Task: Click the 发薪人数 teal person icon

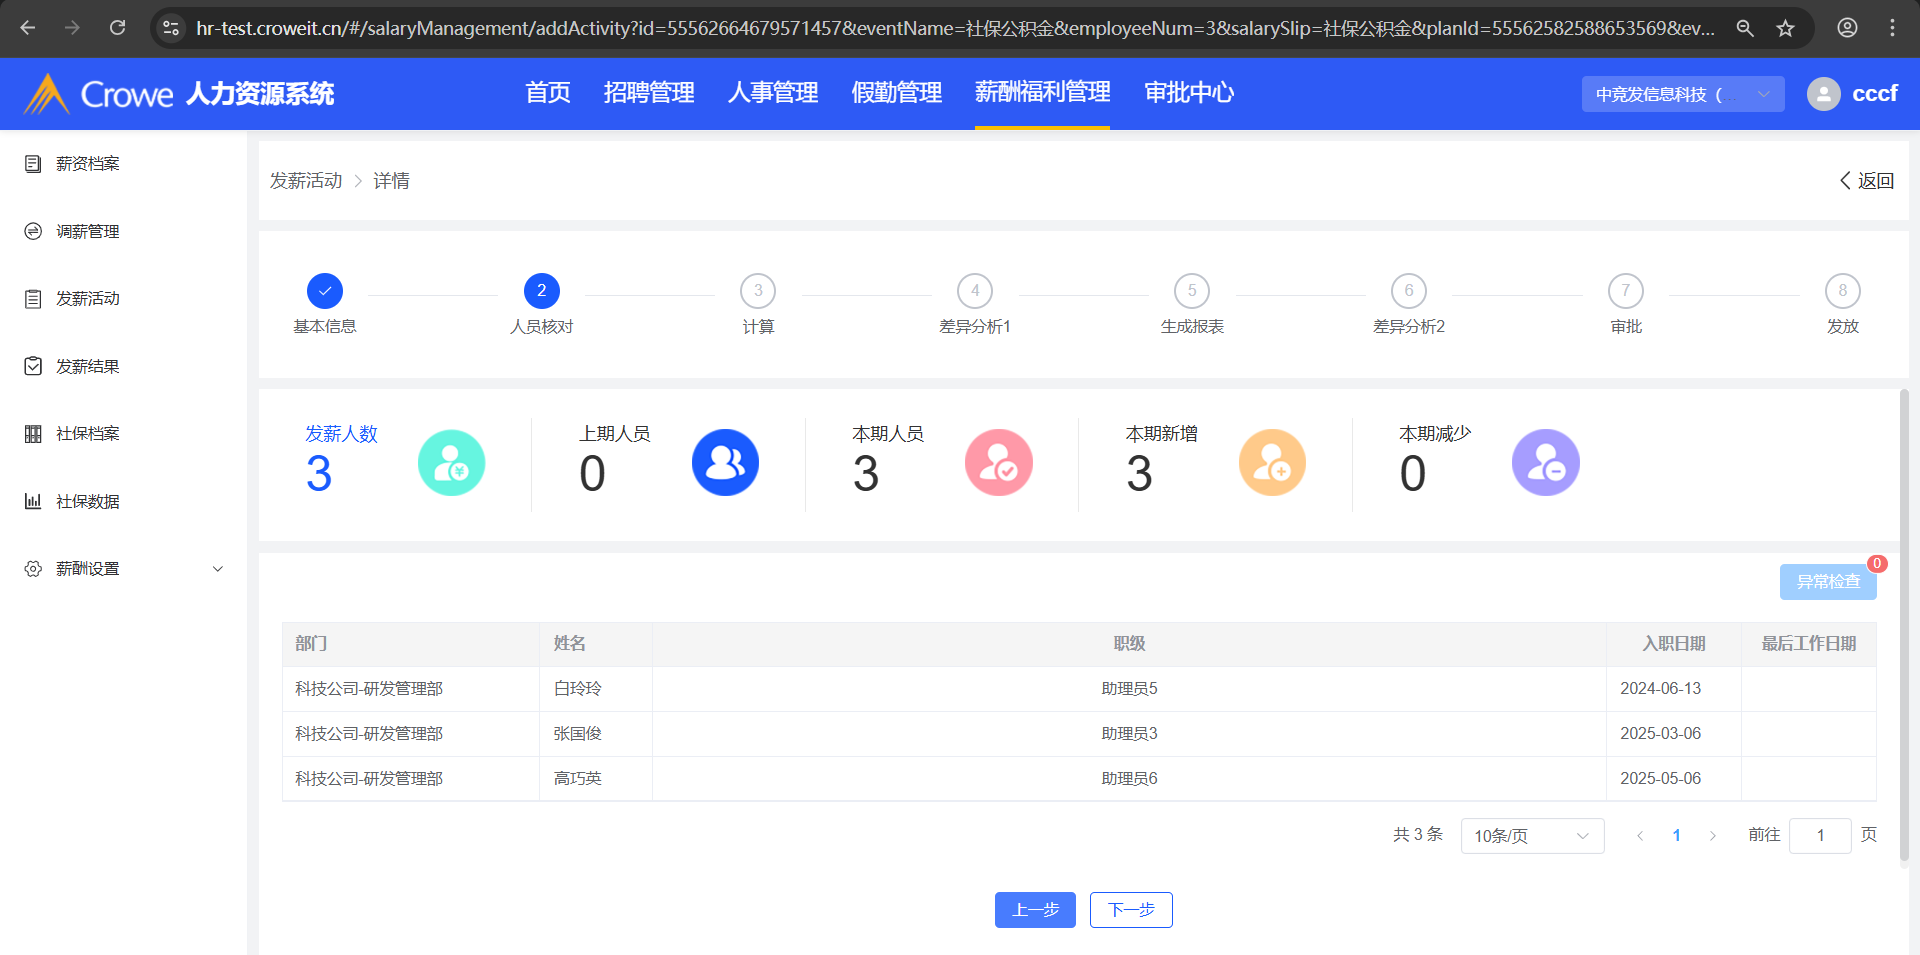Action: coord(451,463)
